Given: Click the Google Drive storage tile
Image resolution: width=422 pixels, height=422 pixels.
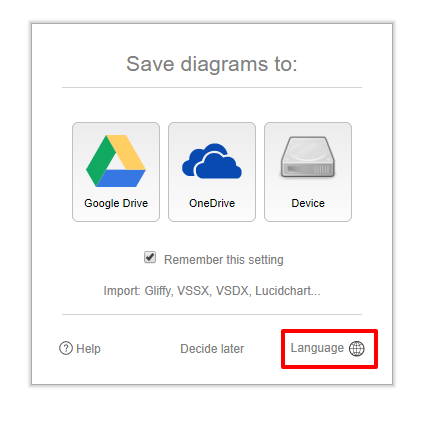Looking at the screenshot, I should (x=116, y=172).
